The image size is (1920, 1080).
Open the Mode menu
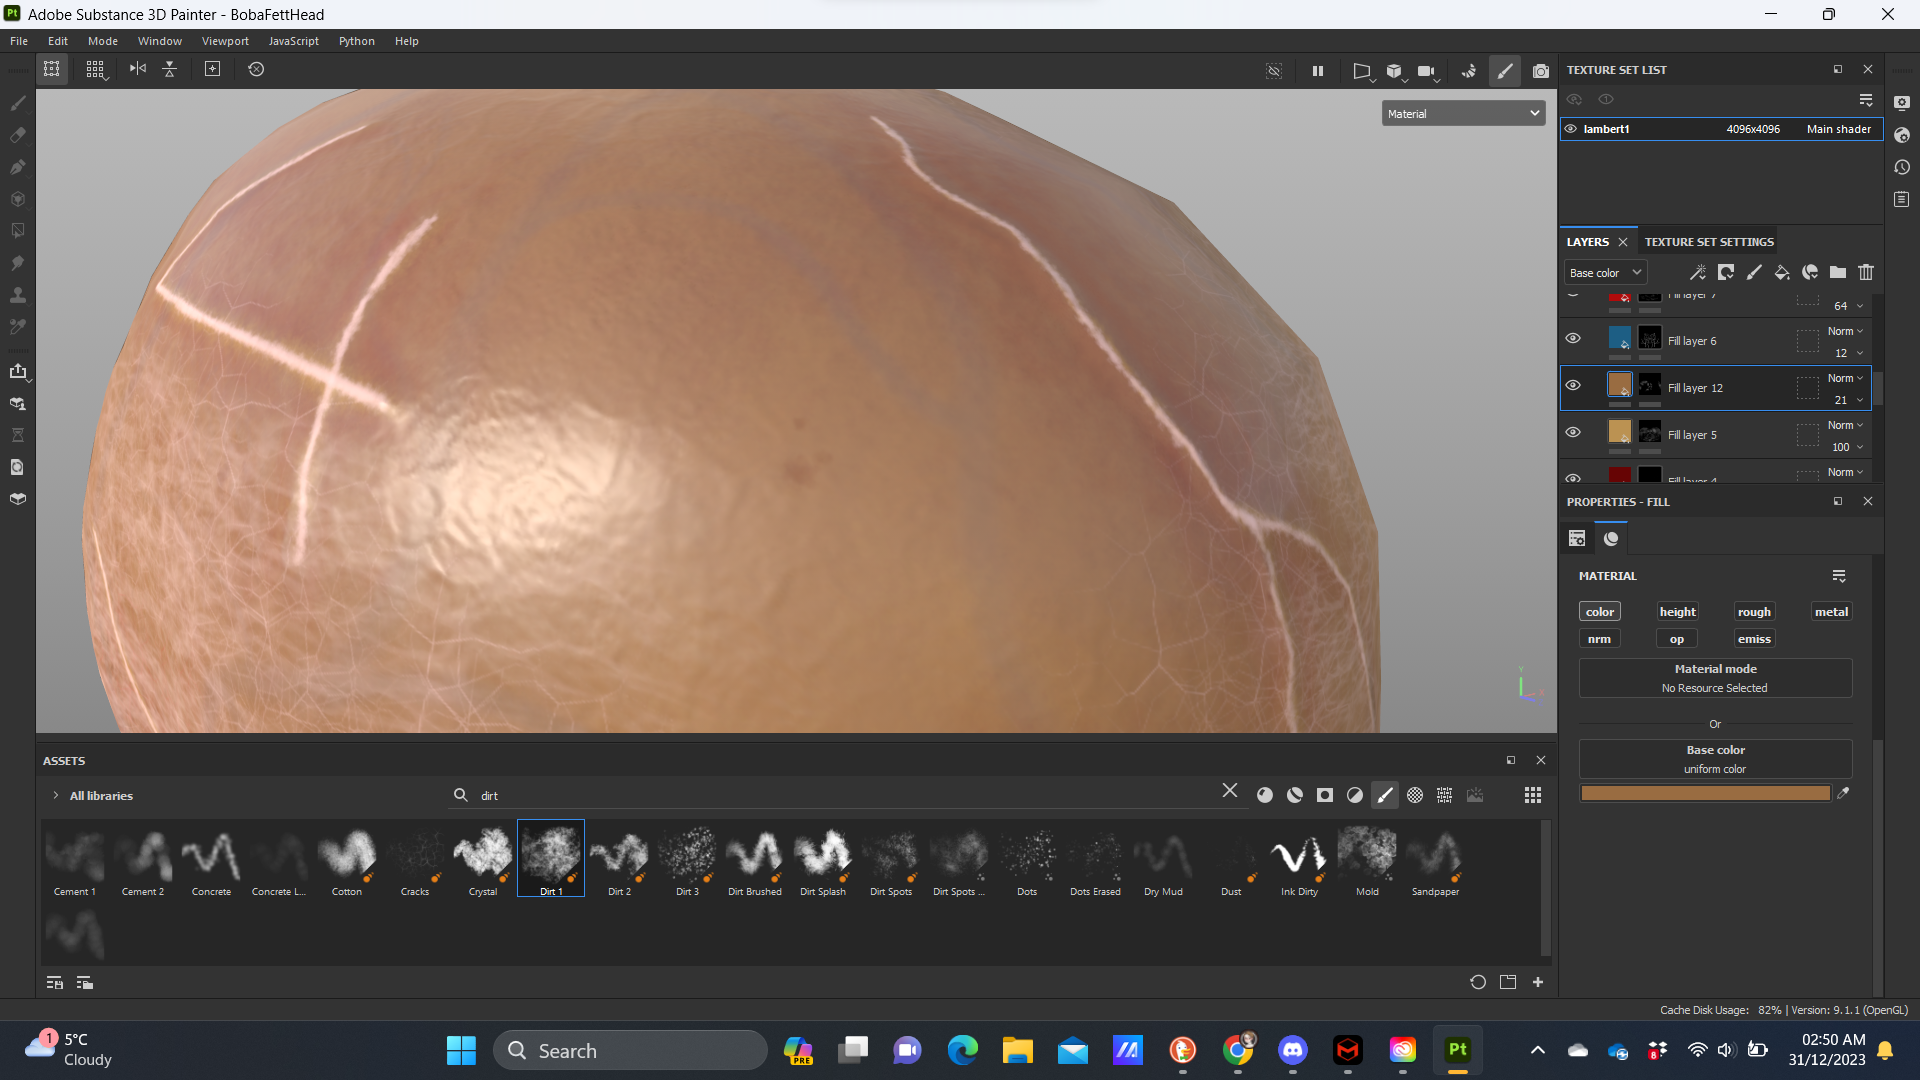(103, 41)
